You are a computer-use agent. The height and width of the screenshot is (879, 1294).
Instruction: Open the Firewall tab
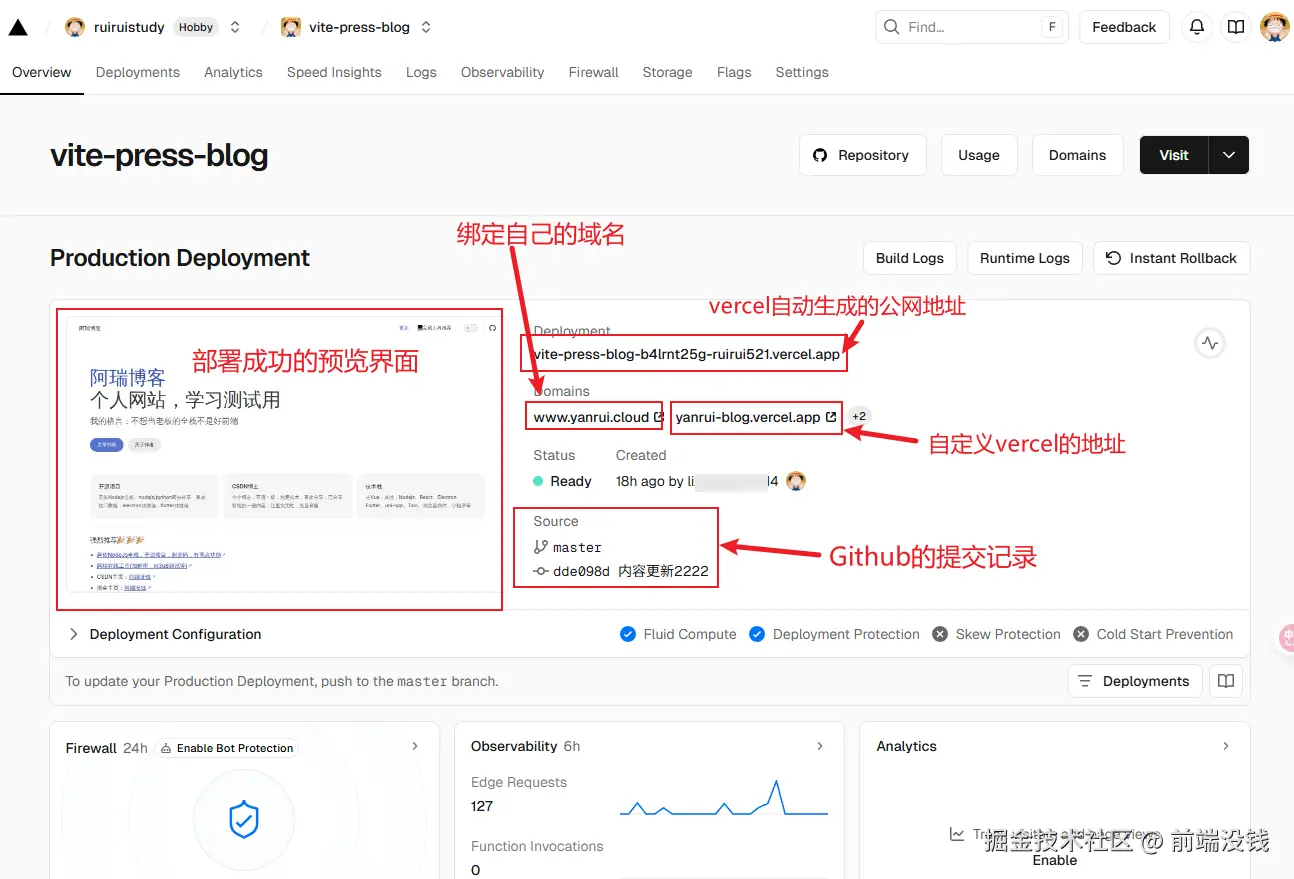(594, 72)
